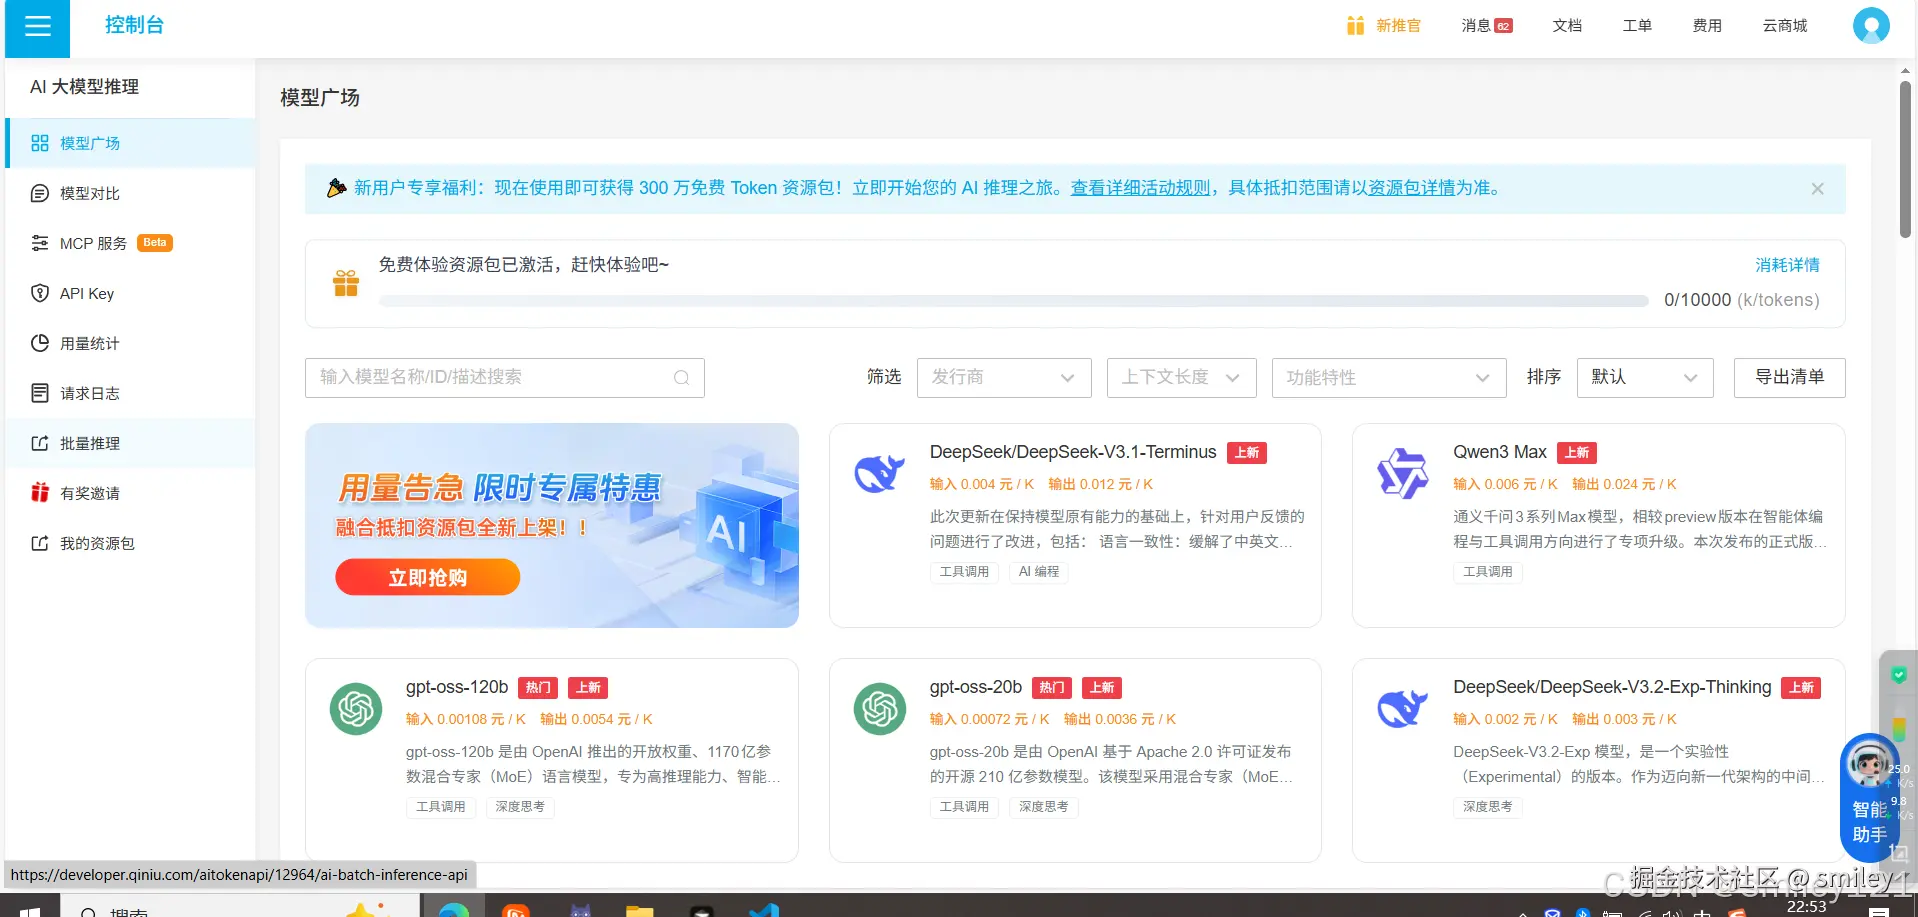This screenshot has height=917, width=1918.
Task: Click the 请求日志 list icon
Action: click(40, 393)
